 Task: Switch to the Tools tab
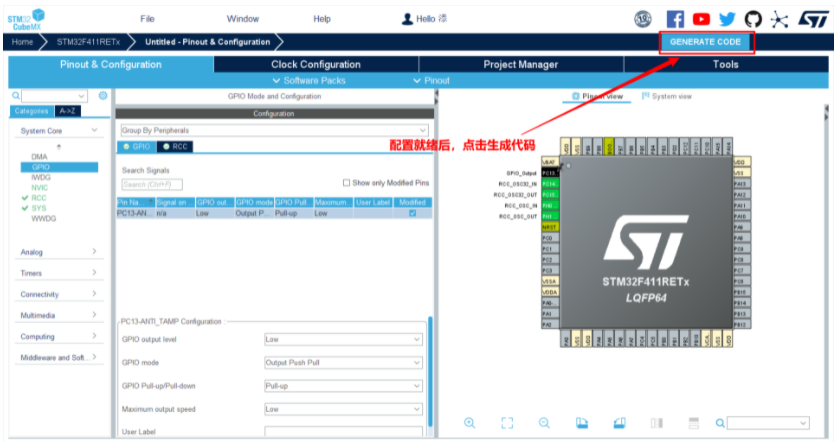click(x=725, y=64)
